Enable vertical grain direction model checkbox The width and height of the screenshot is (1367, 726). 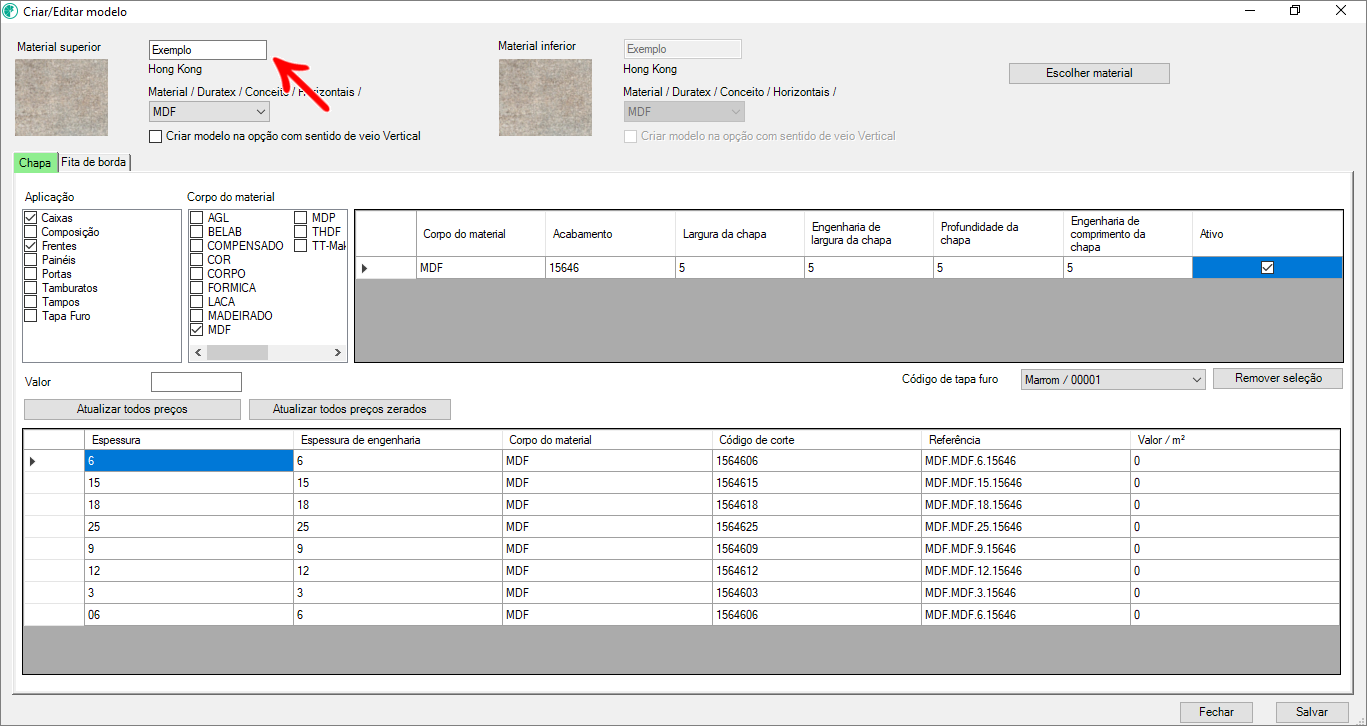[x=155, y=136]
